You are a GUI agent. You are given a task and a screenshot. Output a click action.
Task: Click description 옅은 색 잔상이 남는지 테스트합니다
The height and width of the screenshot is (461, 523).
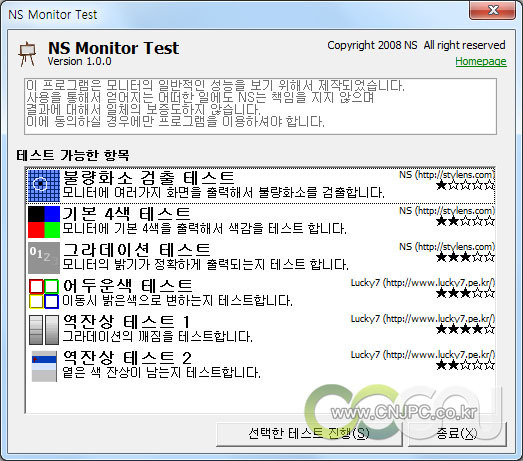pos(161,373)
